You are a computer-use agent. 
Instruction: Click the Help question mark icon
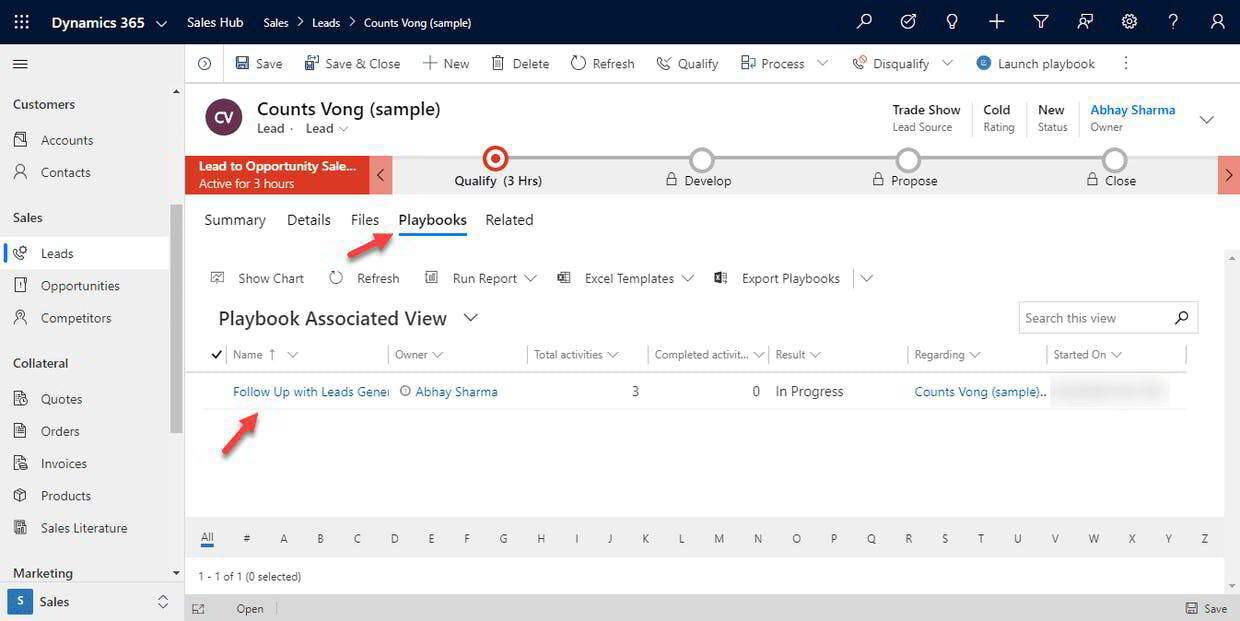pos(1171,20)
